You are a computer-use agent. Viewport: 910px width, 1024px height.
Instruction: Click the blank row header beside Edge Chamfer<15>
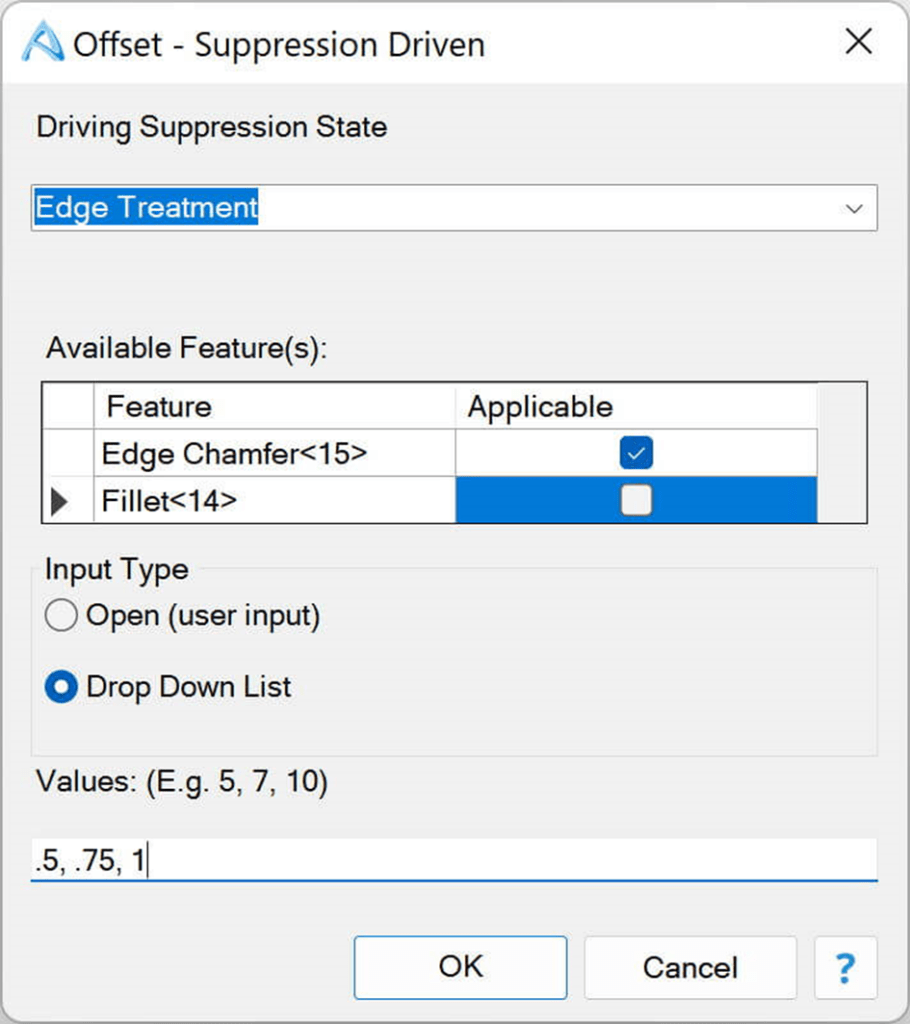coord(68,454)
